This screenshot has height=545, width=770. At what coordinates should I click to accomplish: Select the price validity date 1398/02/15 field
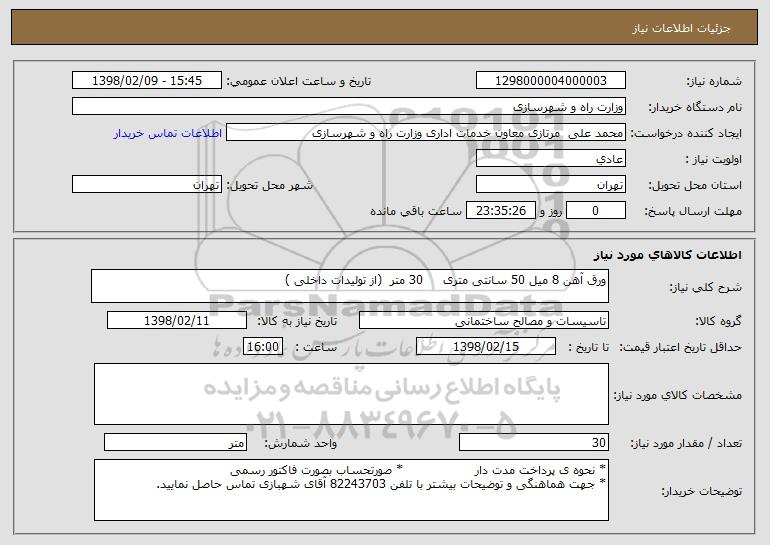(486, 347)
